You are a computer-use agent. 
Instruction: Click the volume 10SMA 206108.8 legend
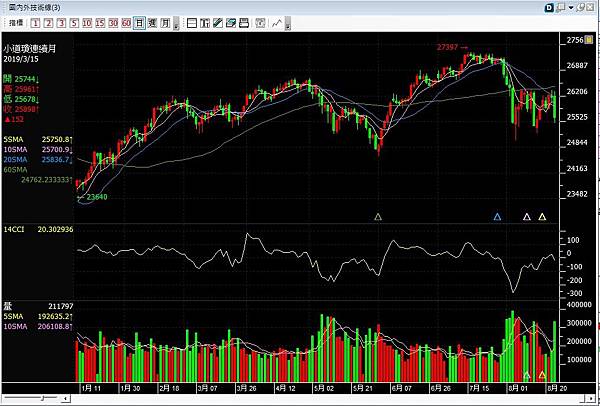[x=38, y=326]
